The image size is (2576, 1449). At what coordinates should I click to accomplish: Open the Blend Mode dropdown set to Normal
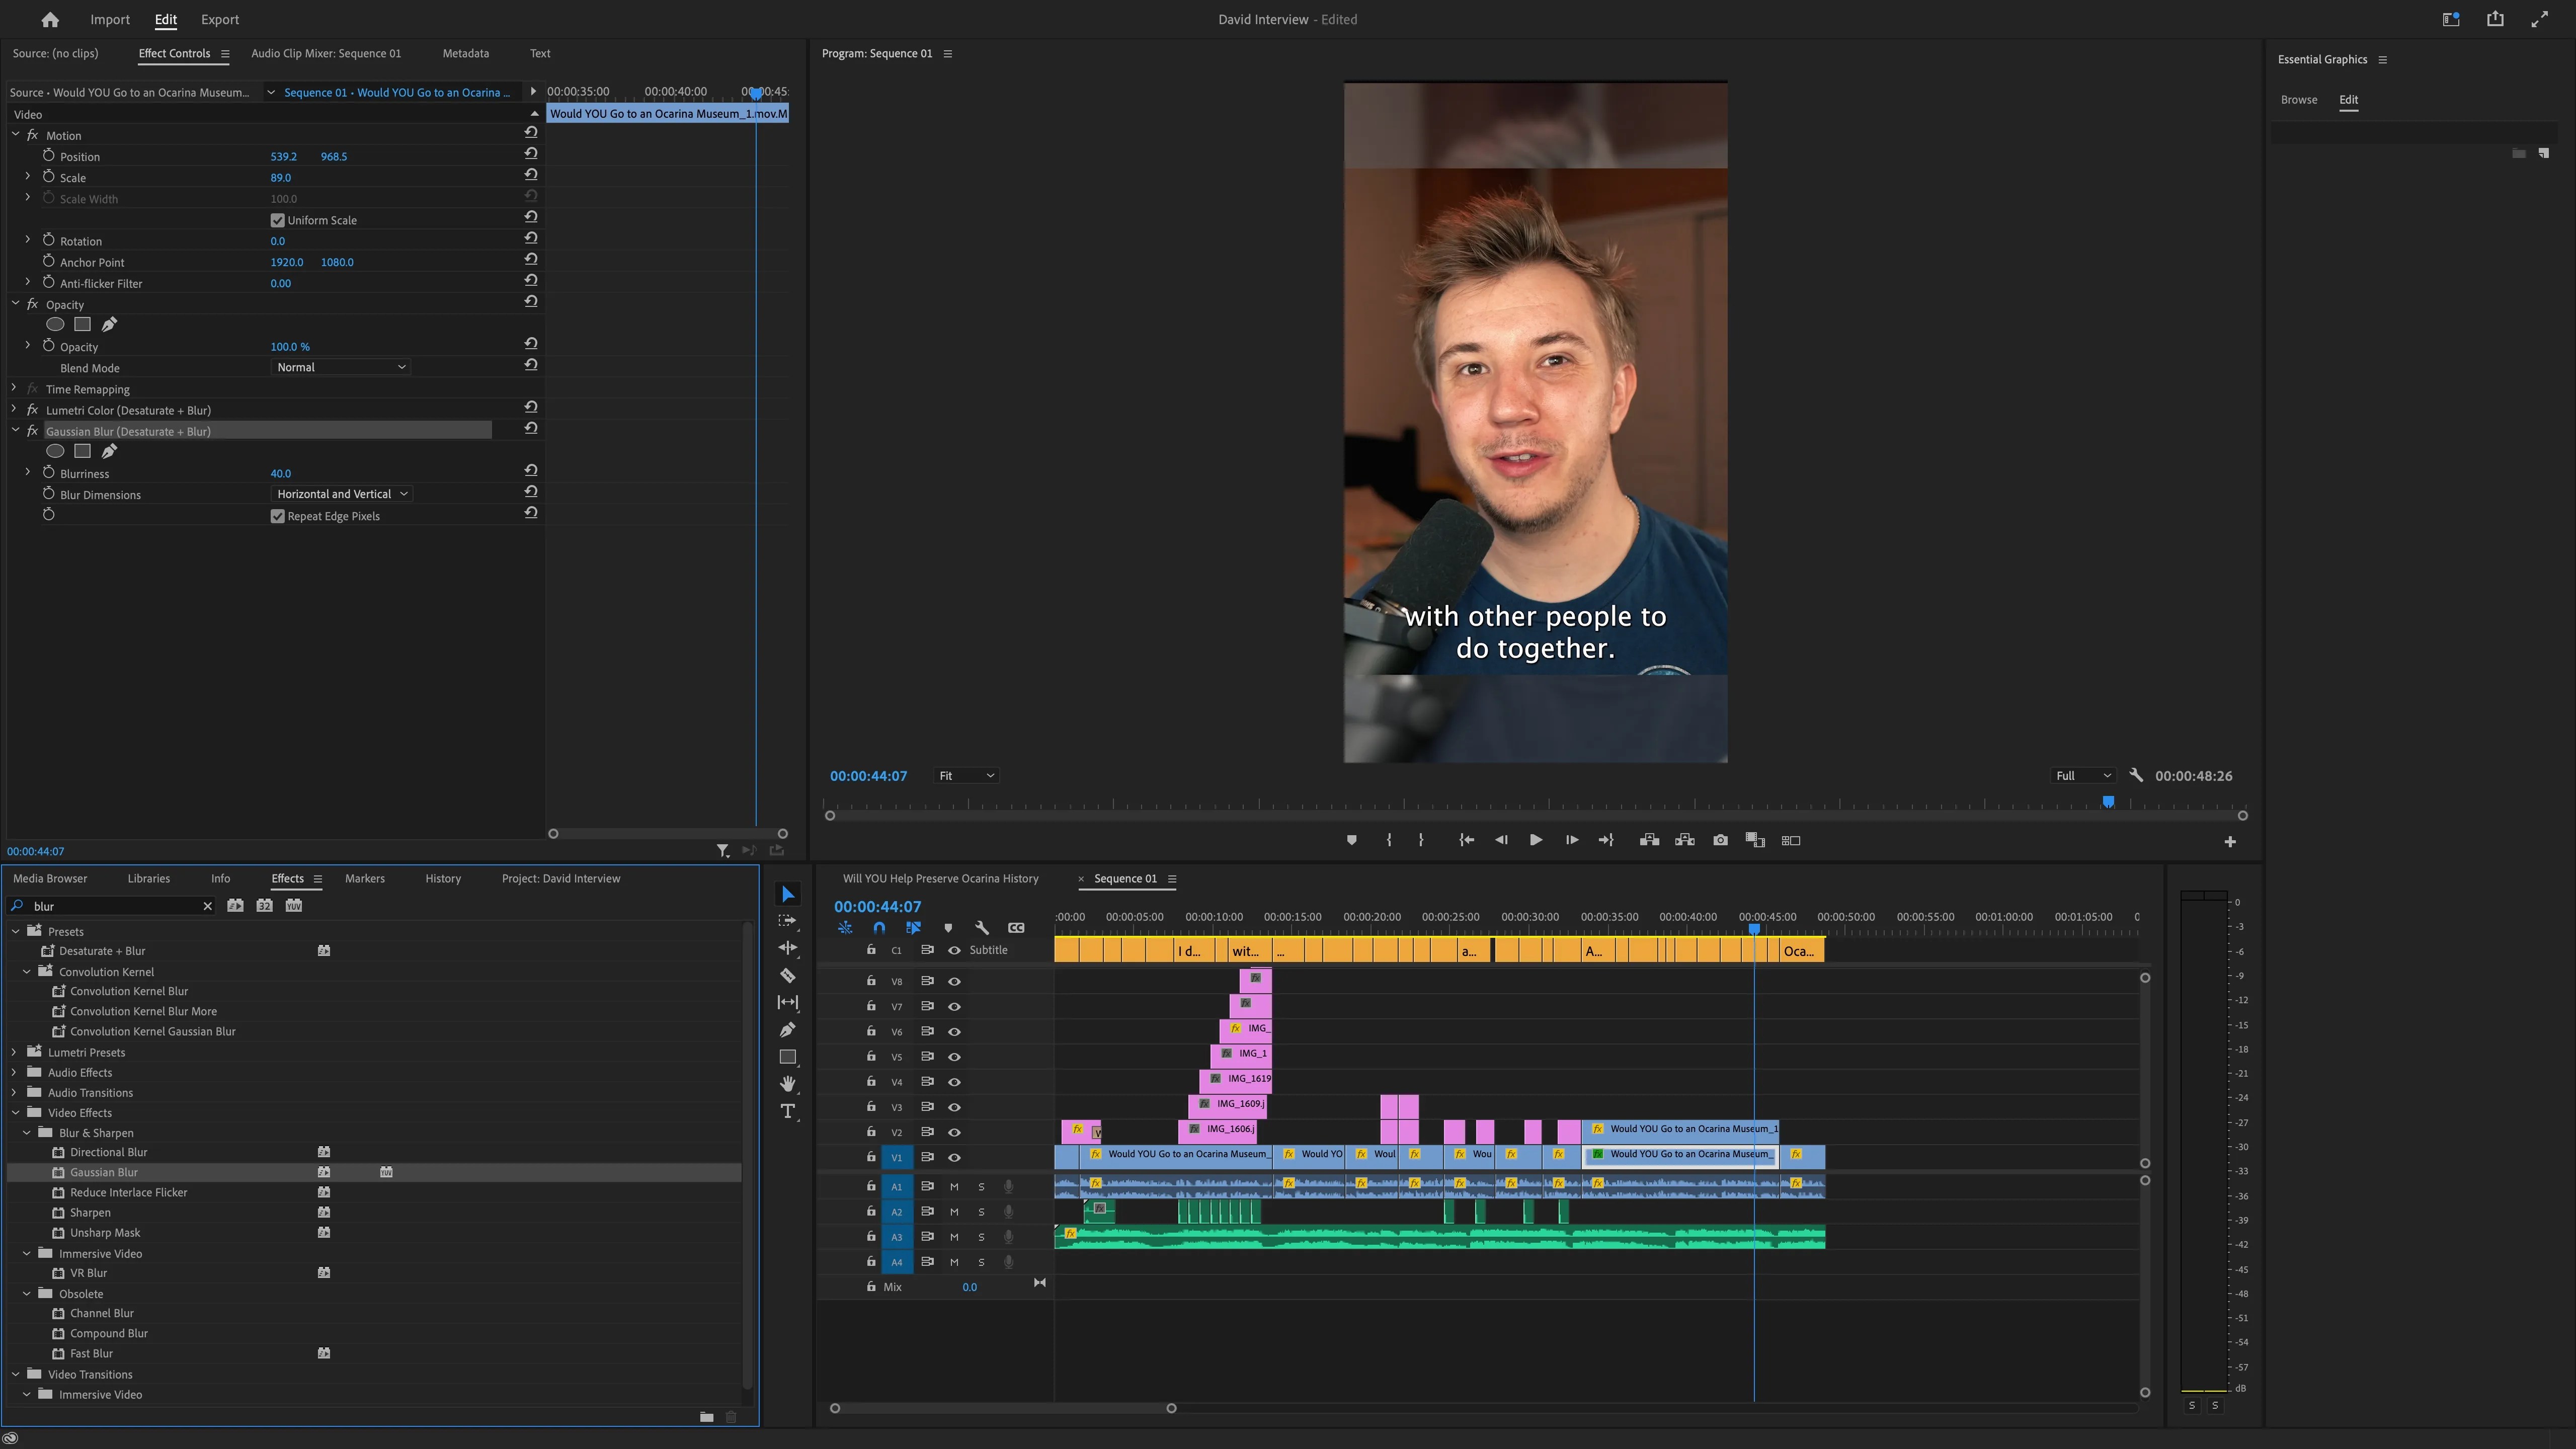point(341,367)
